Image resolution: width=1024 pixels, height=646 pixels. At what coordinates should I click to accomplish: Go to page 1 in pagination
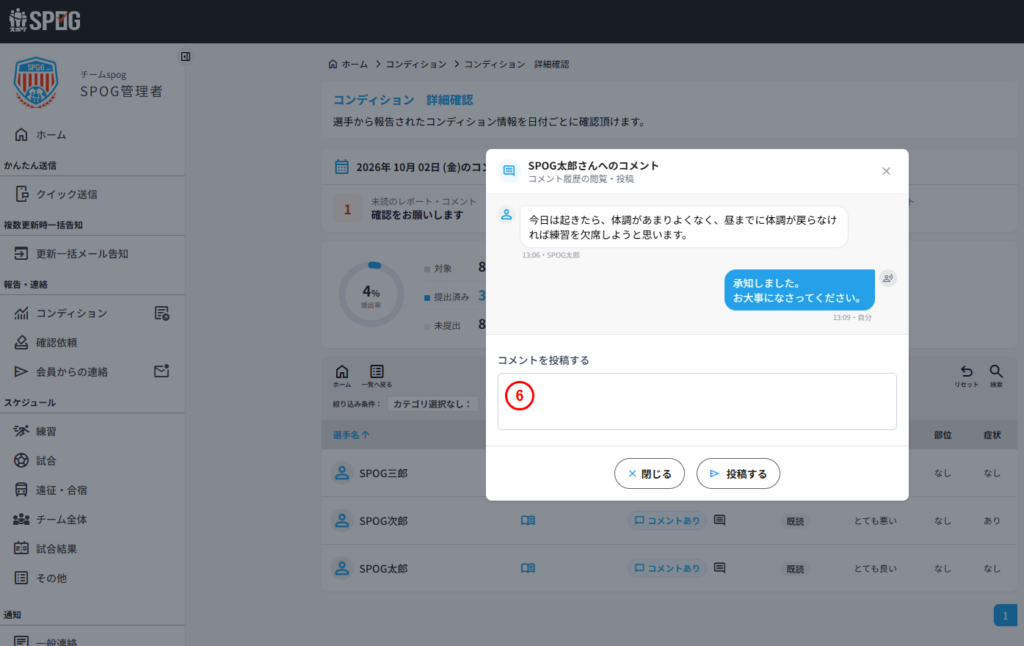1006,615
